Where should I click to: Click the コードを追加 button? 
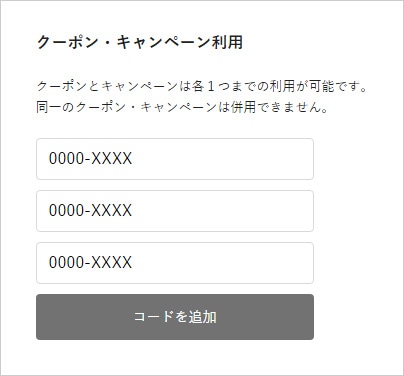click(x=175, y=317)
